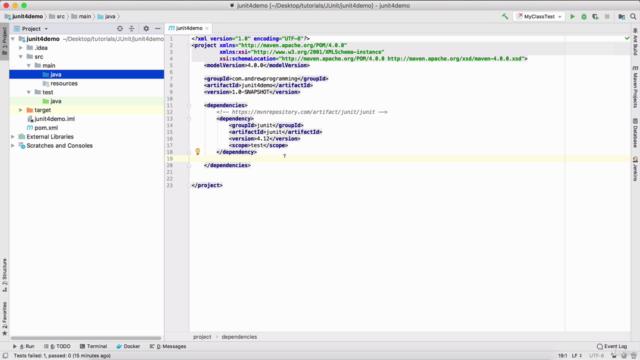Toggle tool window bars via bottom-left corner icon
Image resolution: width=640 pixels, height=360 pixels.
click(x=5, y=356)
